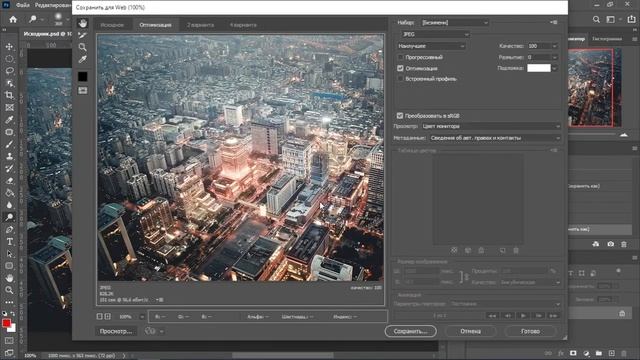
Task: Select the Dodge tool in Photoshop toolbar
Action: tap(9, 217)
